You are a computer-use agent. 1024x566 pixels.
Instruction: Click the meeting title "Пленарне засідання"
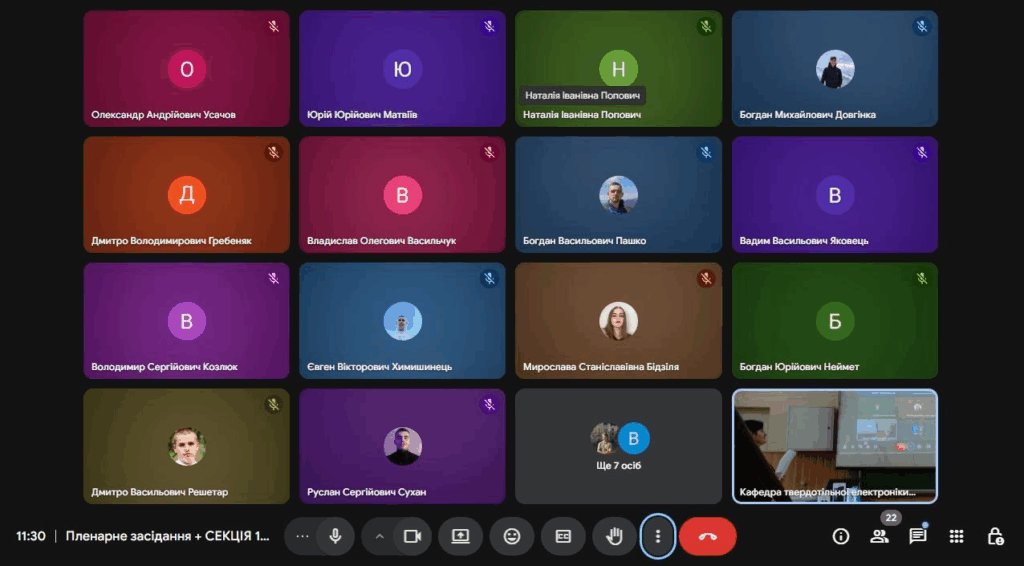(x=167, y=536)
